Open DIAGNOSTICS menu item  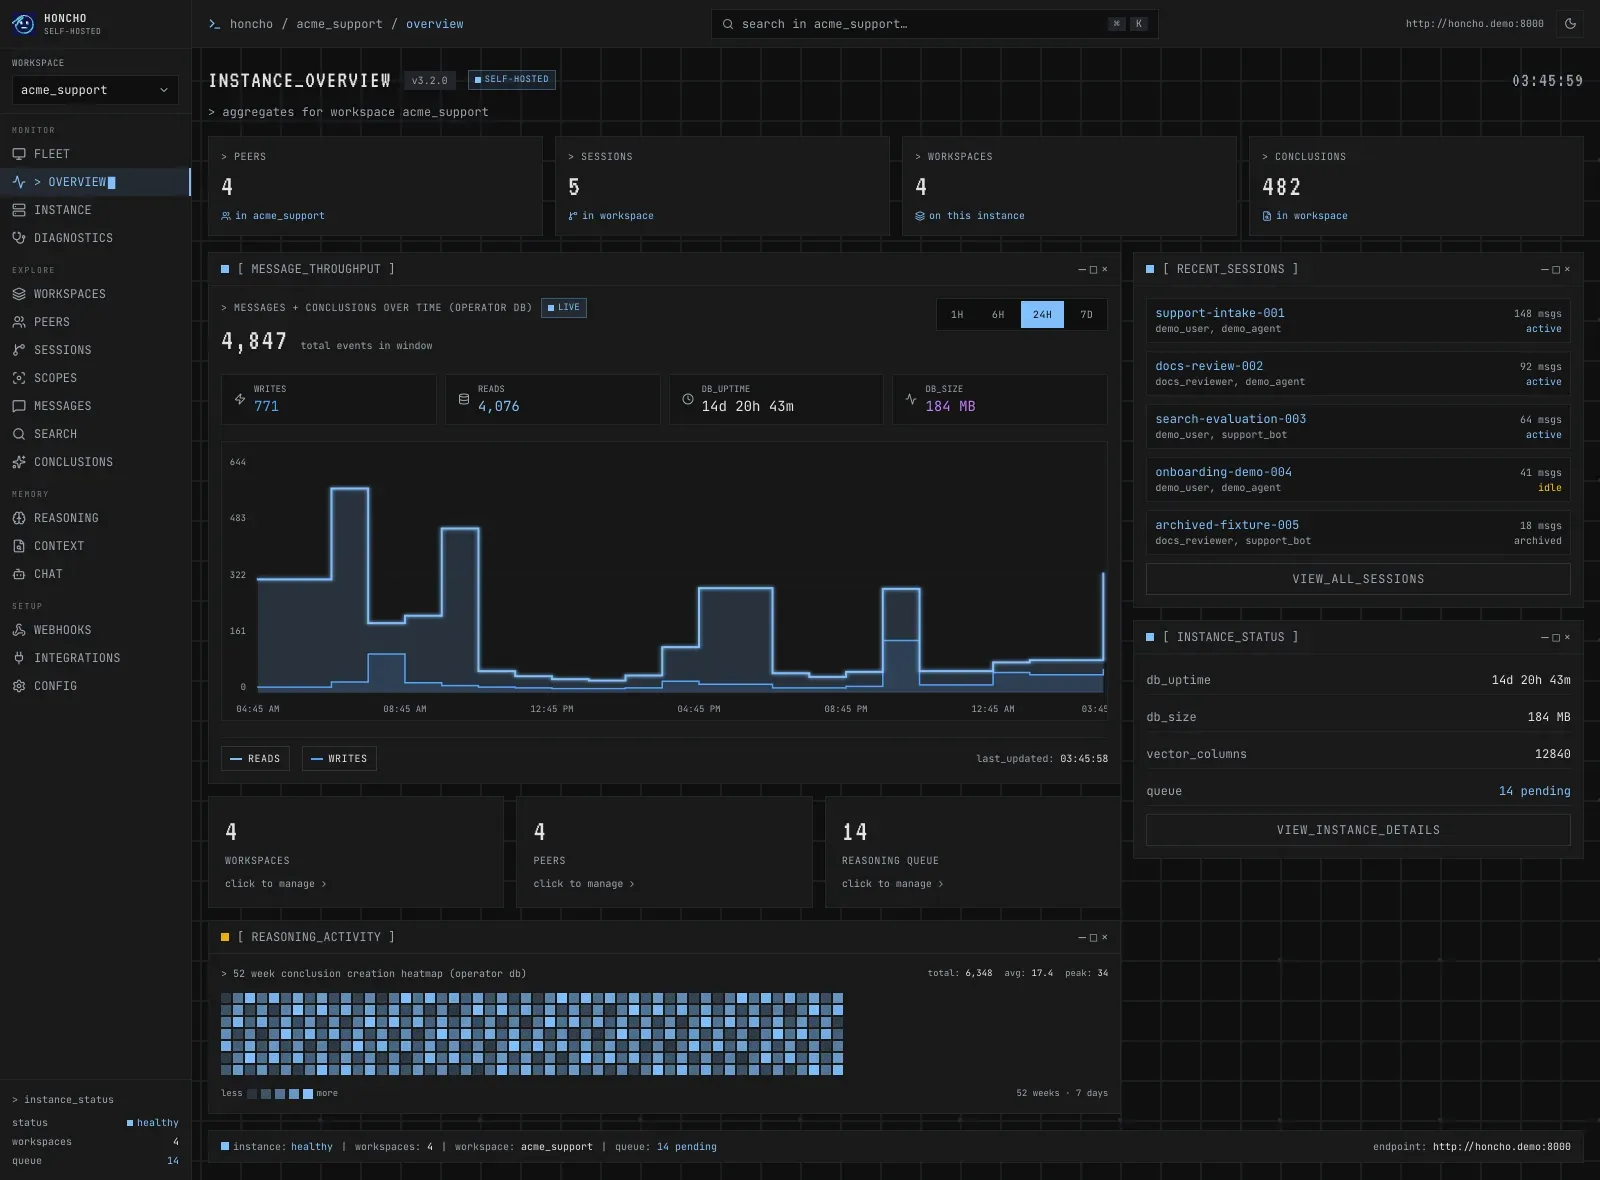pos(95,238)
